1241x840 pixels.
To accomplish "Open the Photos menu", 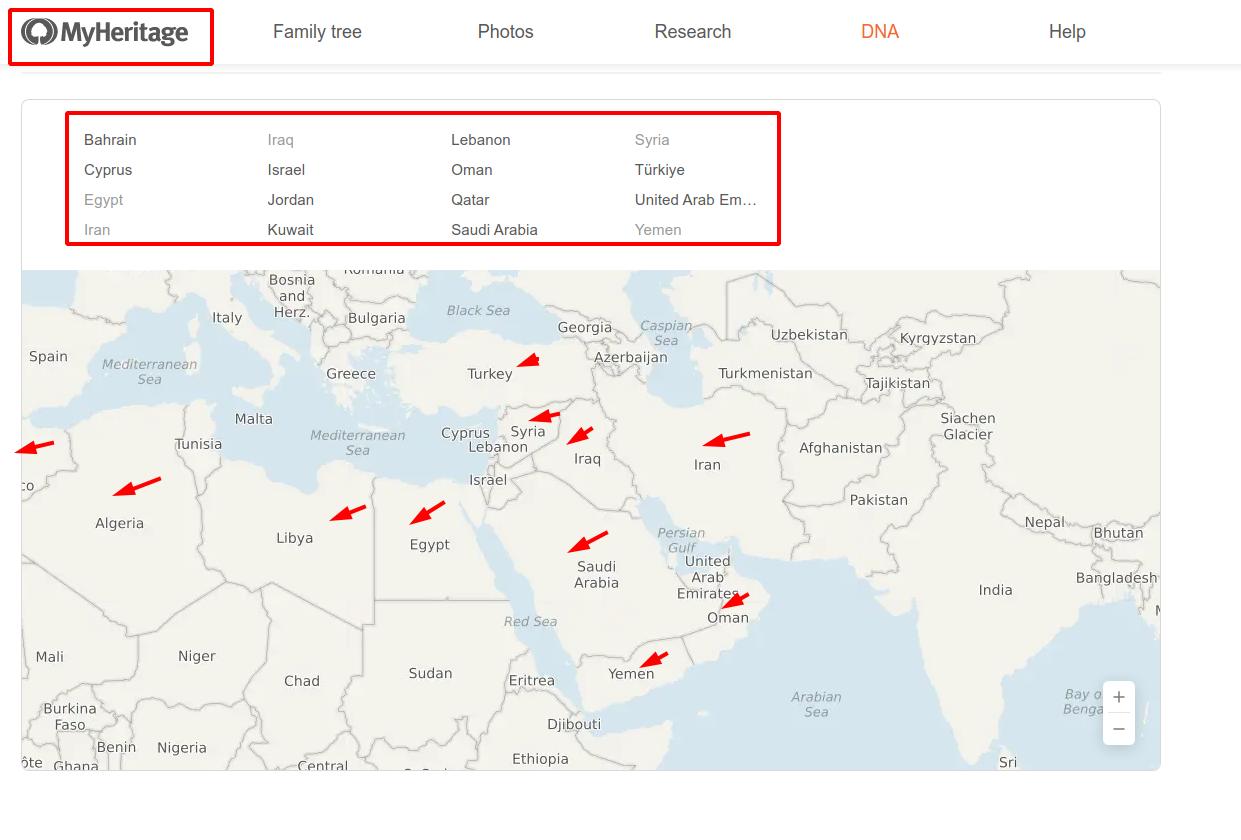I will click(x=505, y=32).
